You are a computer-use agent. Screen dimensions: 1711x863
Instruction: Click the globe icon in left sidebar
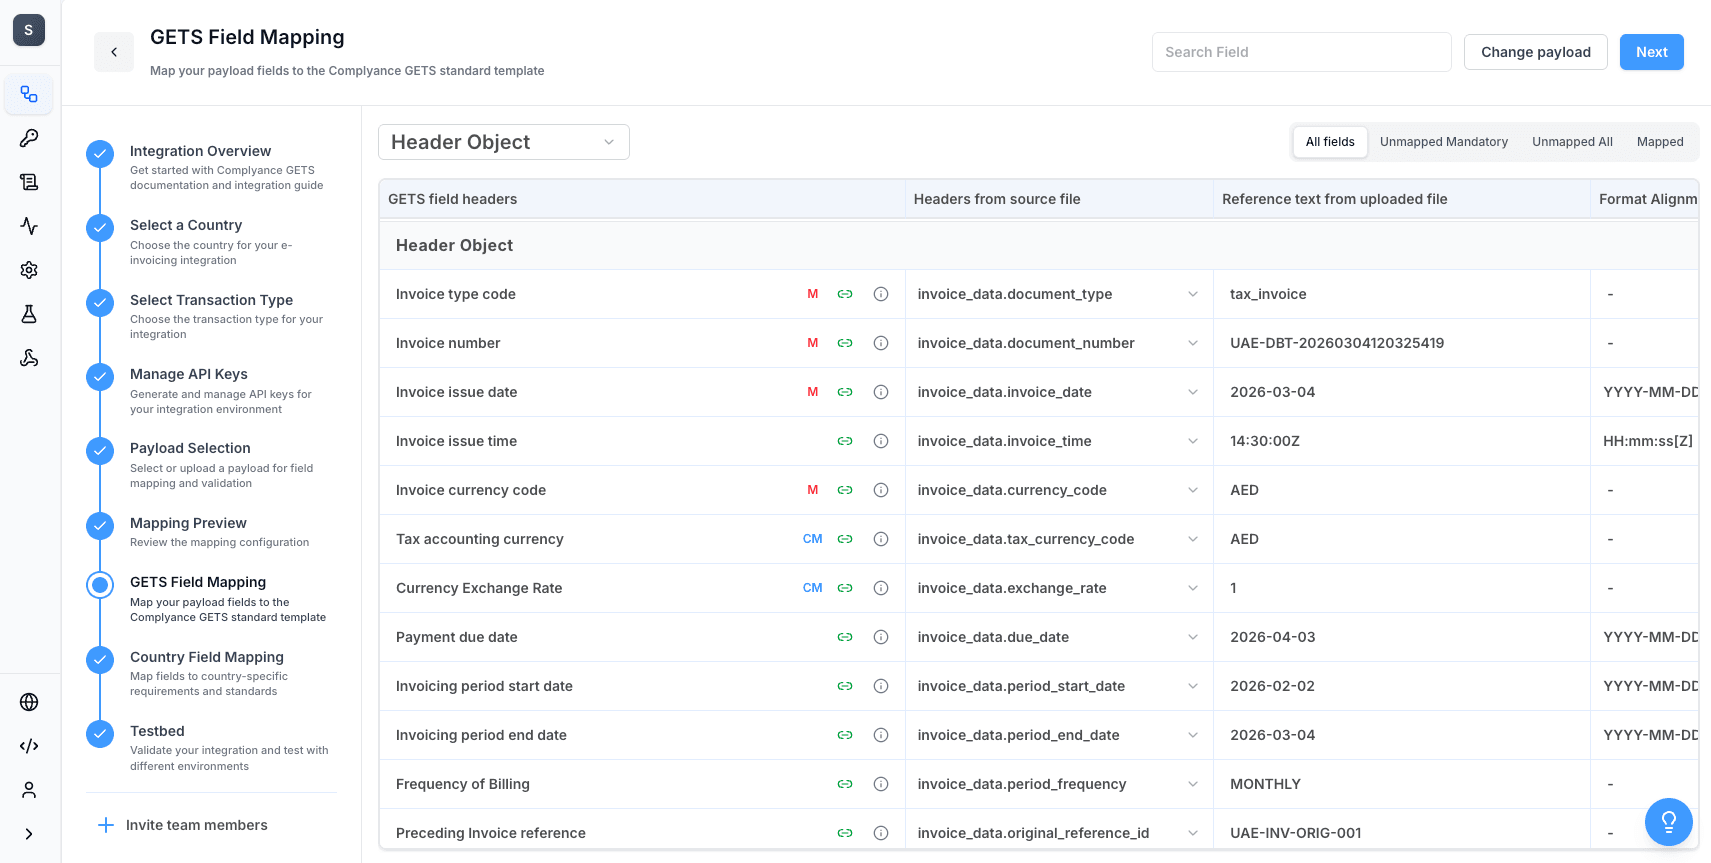pyautogui.click(x=29, y=702)
